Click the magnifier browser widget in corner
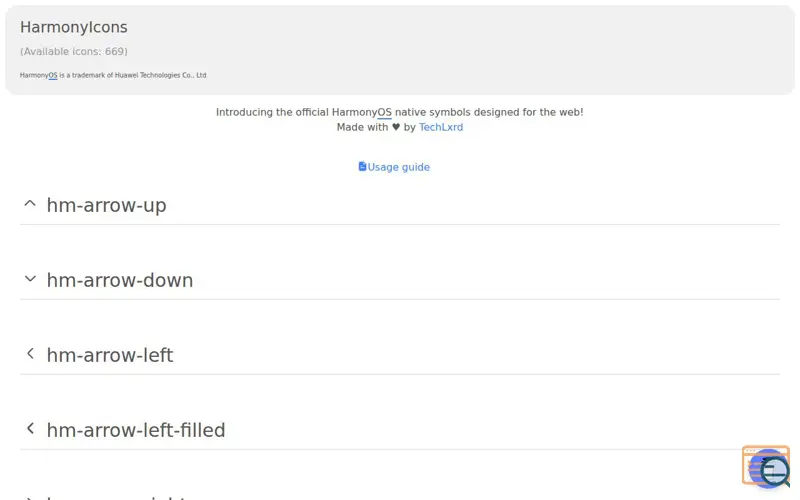Viewport: 800px width, 500px height. point(766,467)
